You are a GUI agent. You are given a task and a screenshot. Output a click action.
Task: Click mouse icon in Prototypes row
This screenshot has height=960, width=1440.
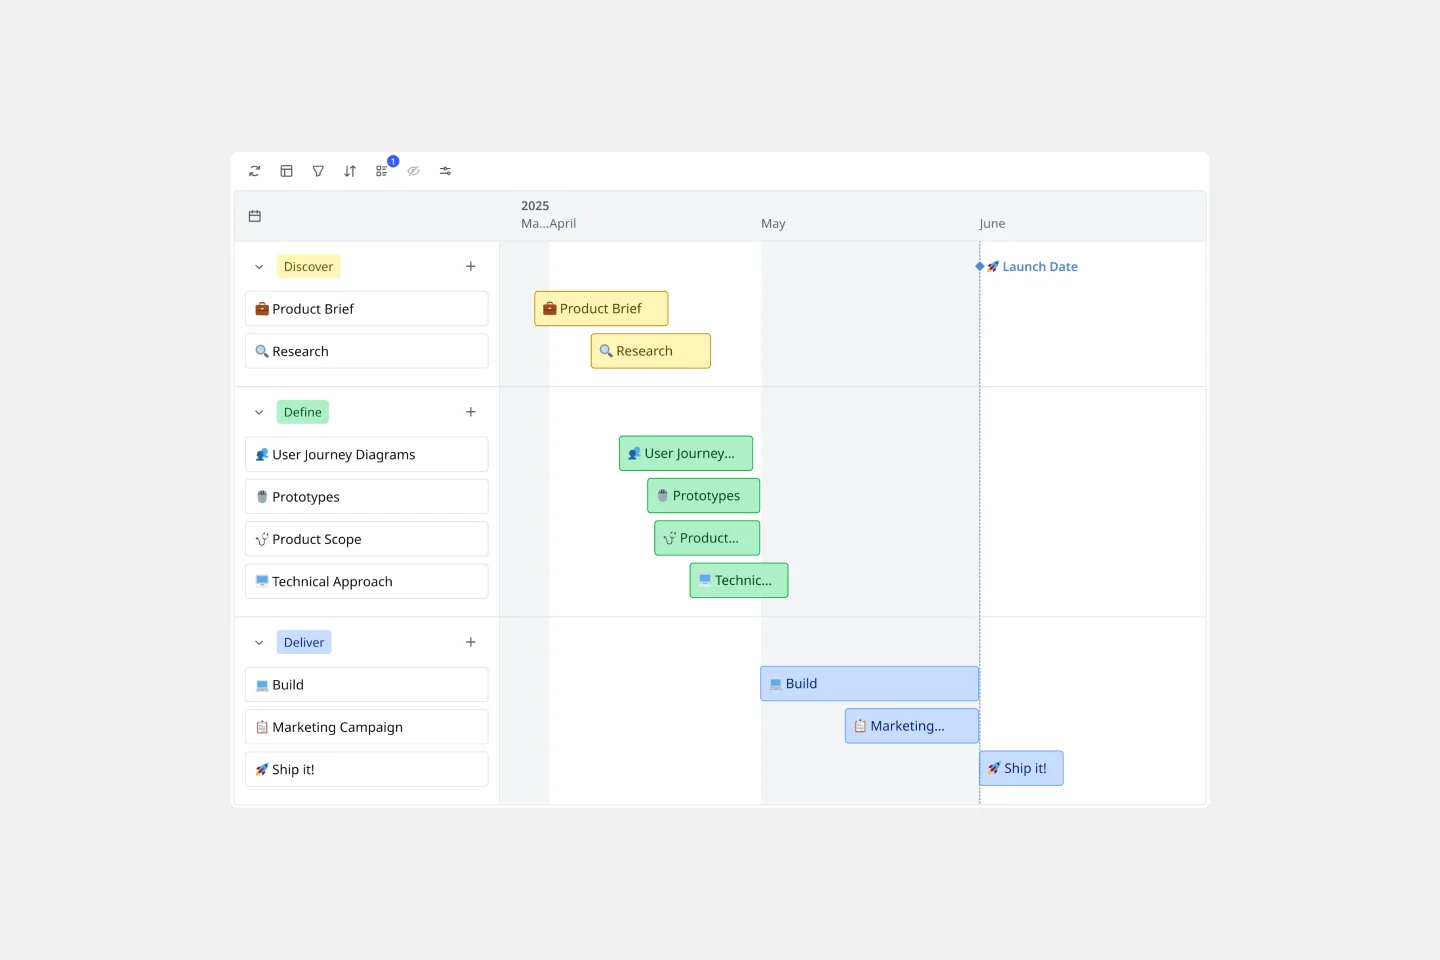pos(262,497)
